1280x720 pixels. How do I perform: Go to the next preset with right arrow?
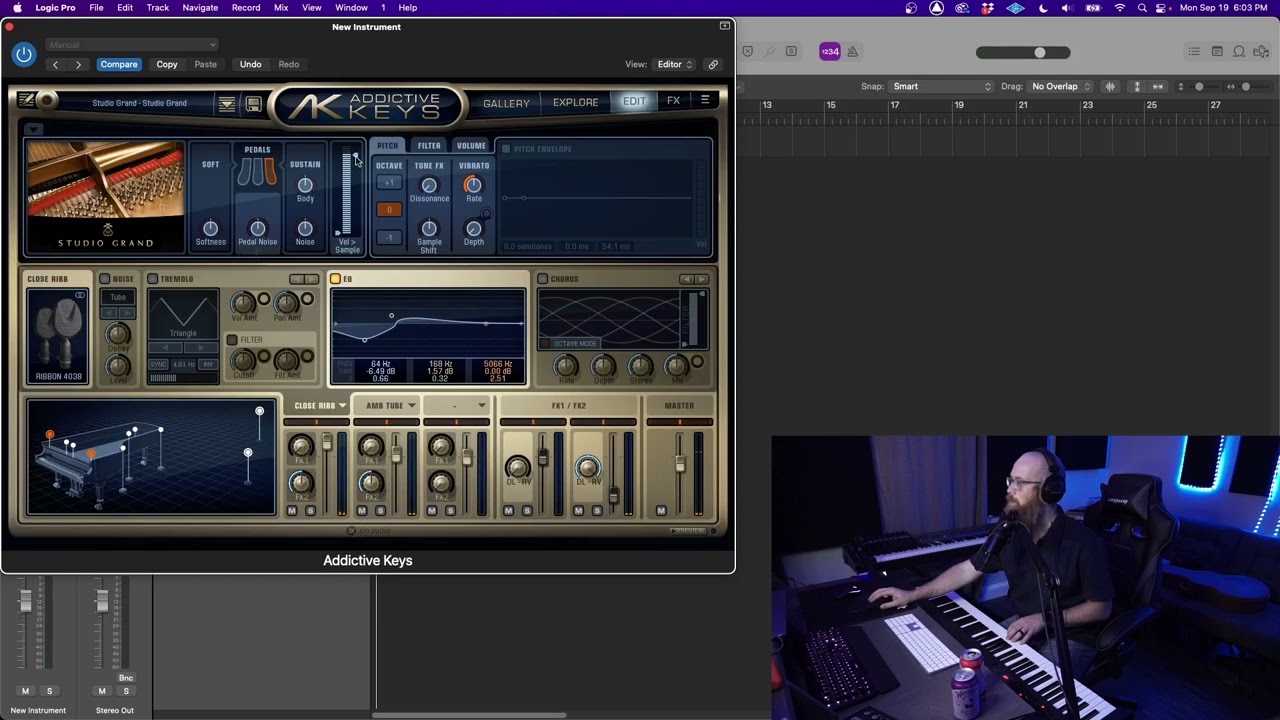pyautogui.click(x=78, y=64)
